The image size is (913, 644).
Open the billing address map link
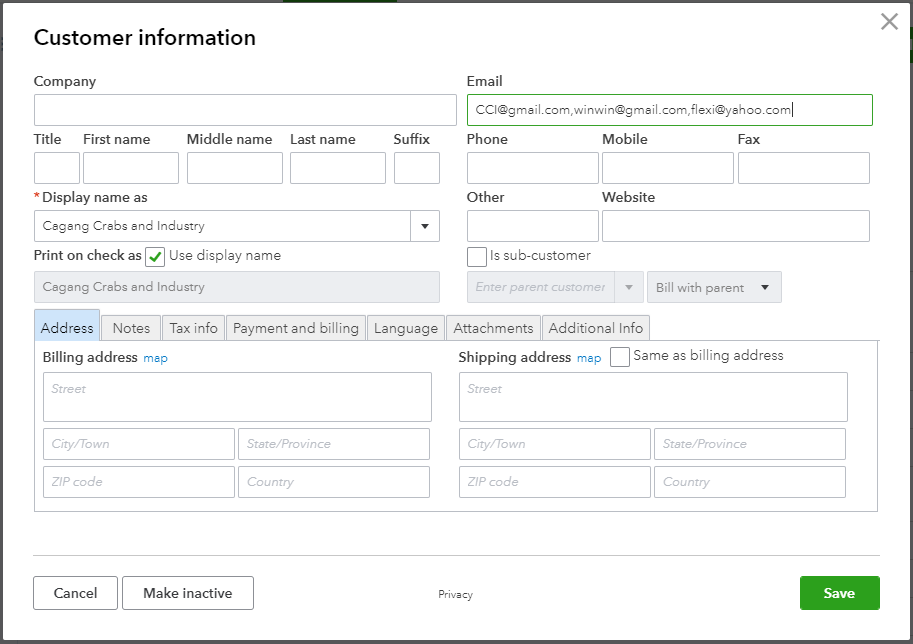[x=155, y=358]
